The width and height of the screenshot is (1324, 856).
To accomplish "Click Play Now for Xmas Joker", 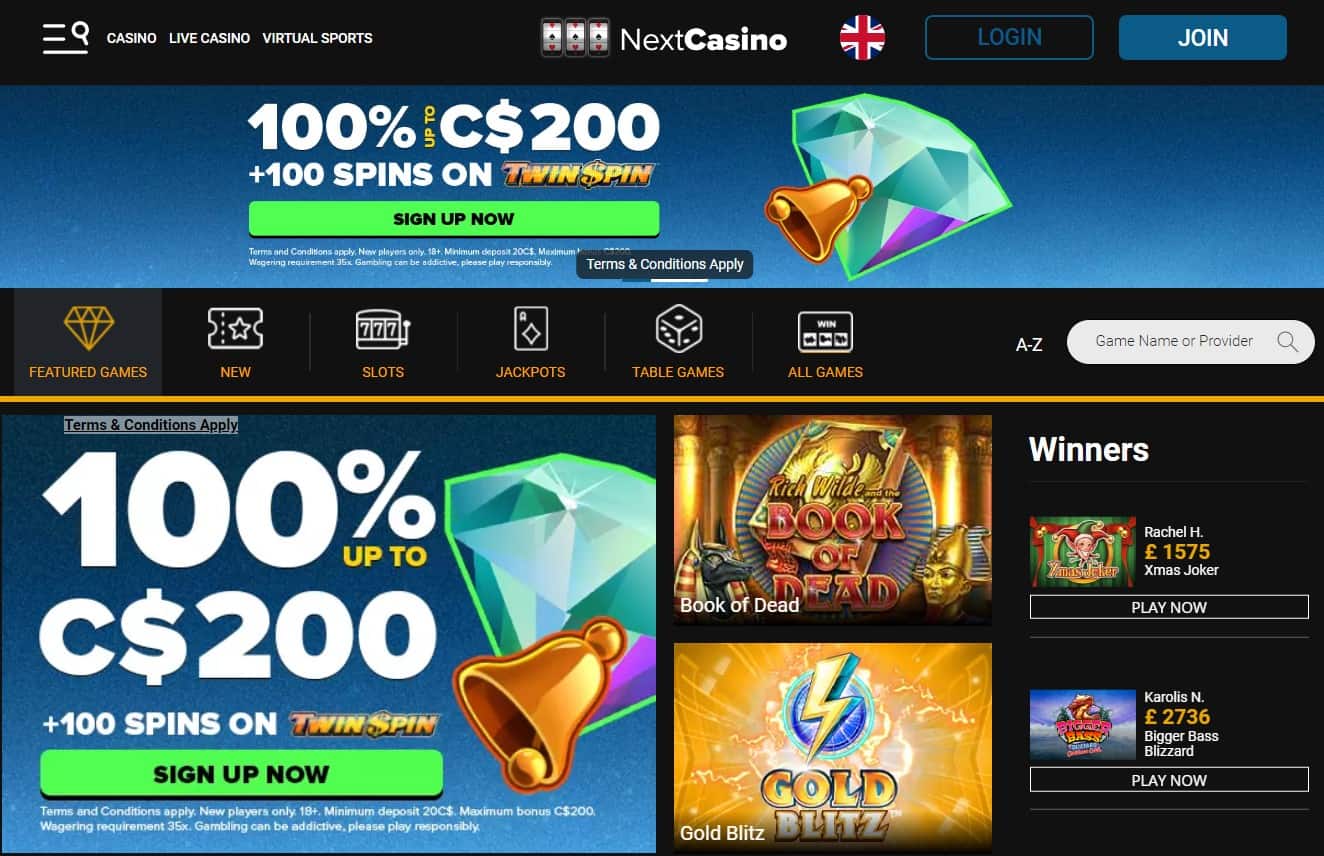I will [x=1169, y=607].
